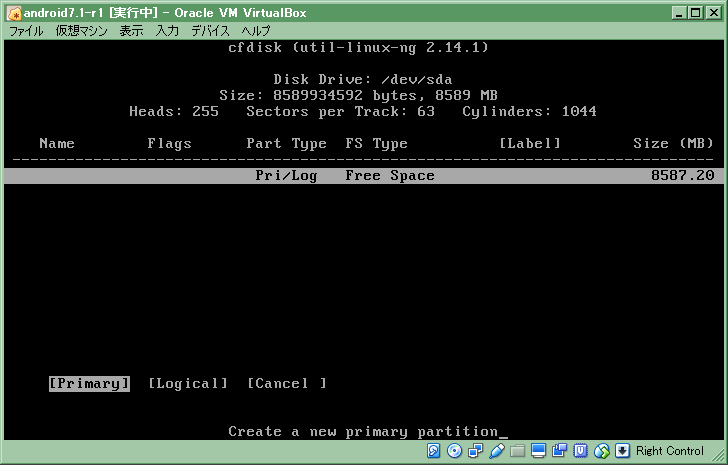Open the 入力 menu
Viewport: 728px width, 465px height.
[167, 31]
